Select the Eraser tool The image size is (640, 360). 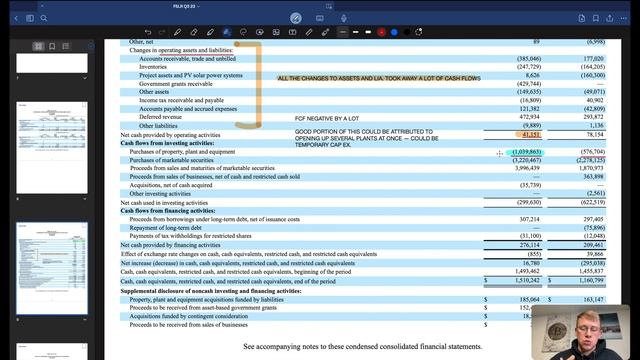[x=194, y=32]
